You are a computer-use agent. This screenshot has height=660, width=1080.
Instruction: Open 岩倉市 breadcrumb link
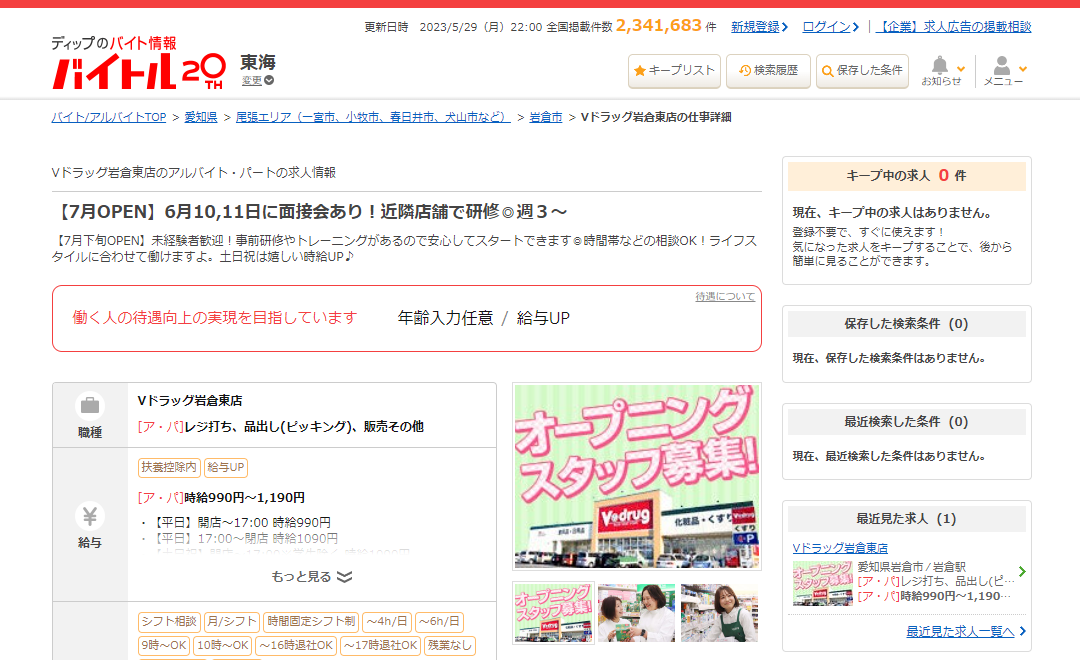click(546, 117)
